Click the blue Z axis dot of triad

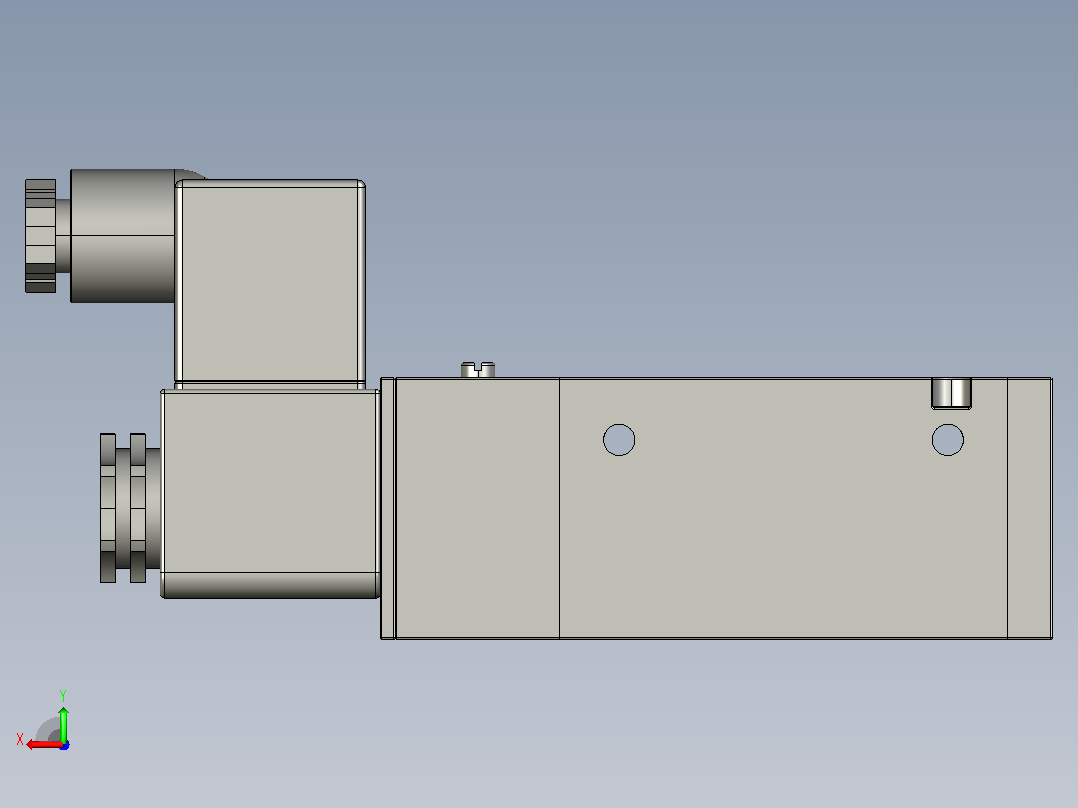pos(65,745)
